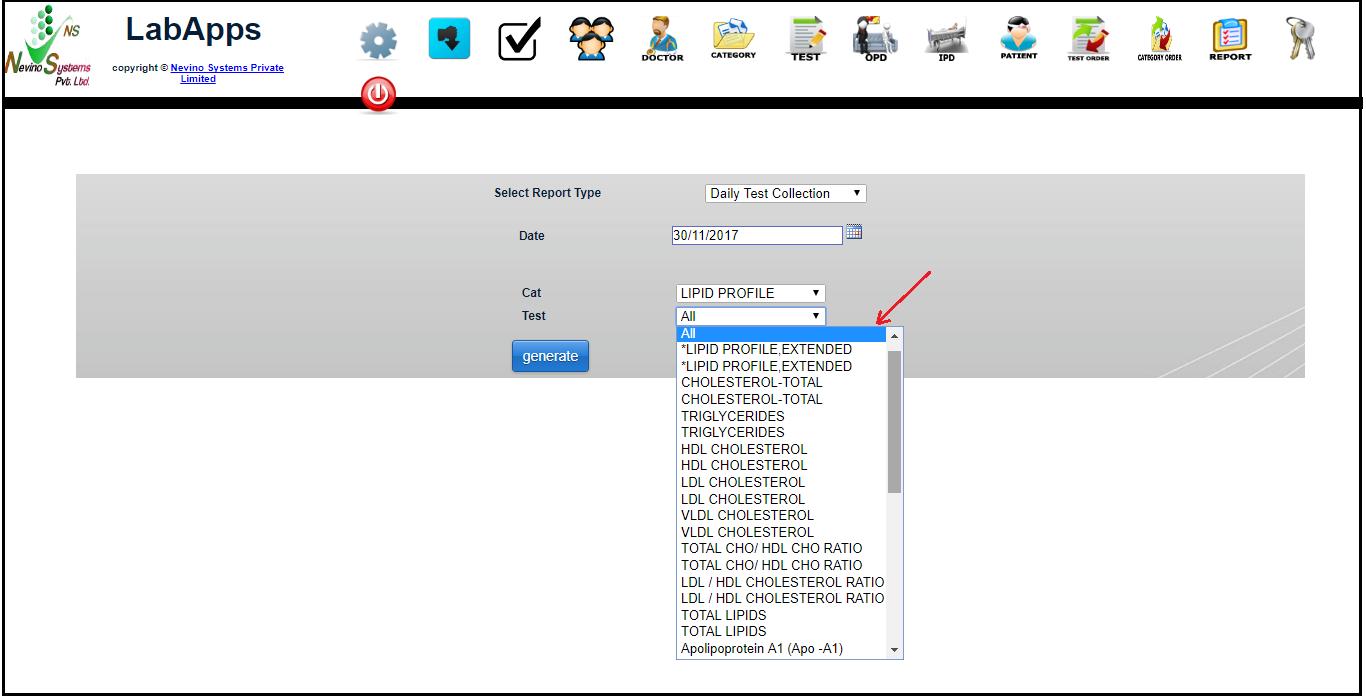Open the OPD module icon

point(875,39)
